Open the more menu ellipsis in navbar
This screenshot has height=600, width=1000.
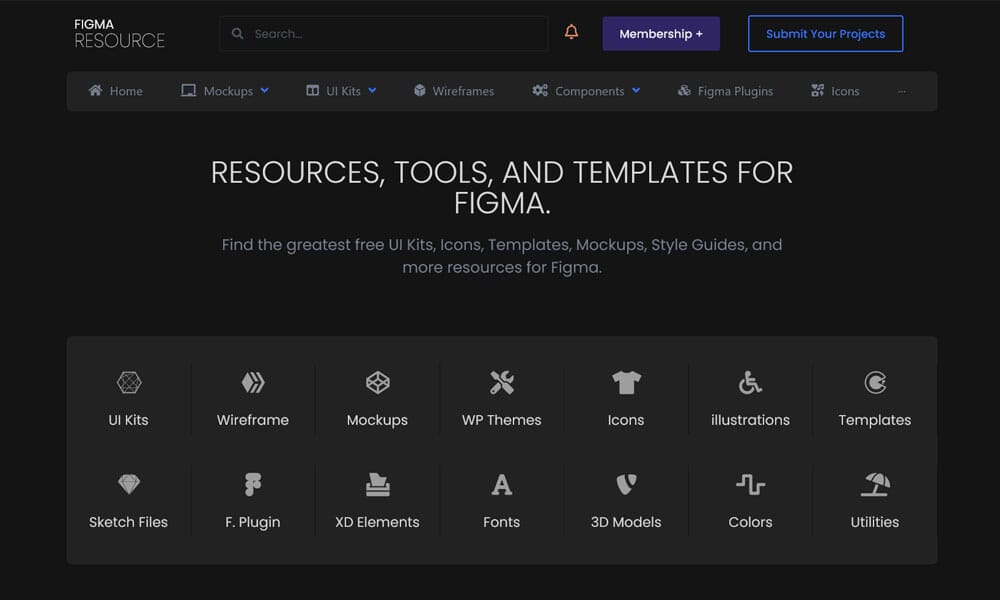coord(902,91)
